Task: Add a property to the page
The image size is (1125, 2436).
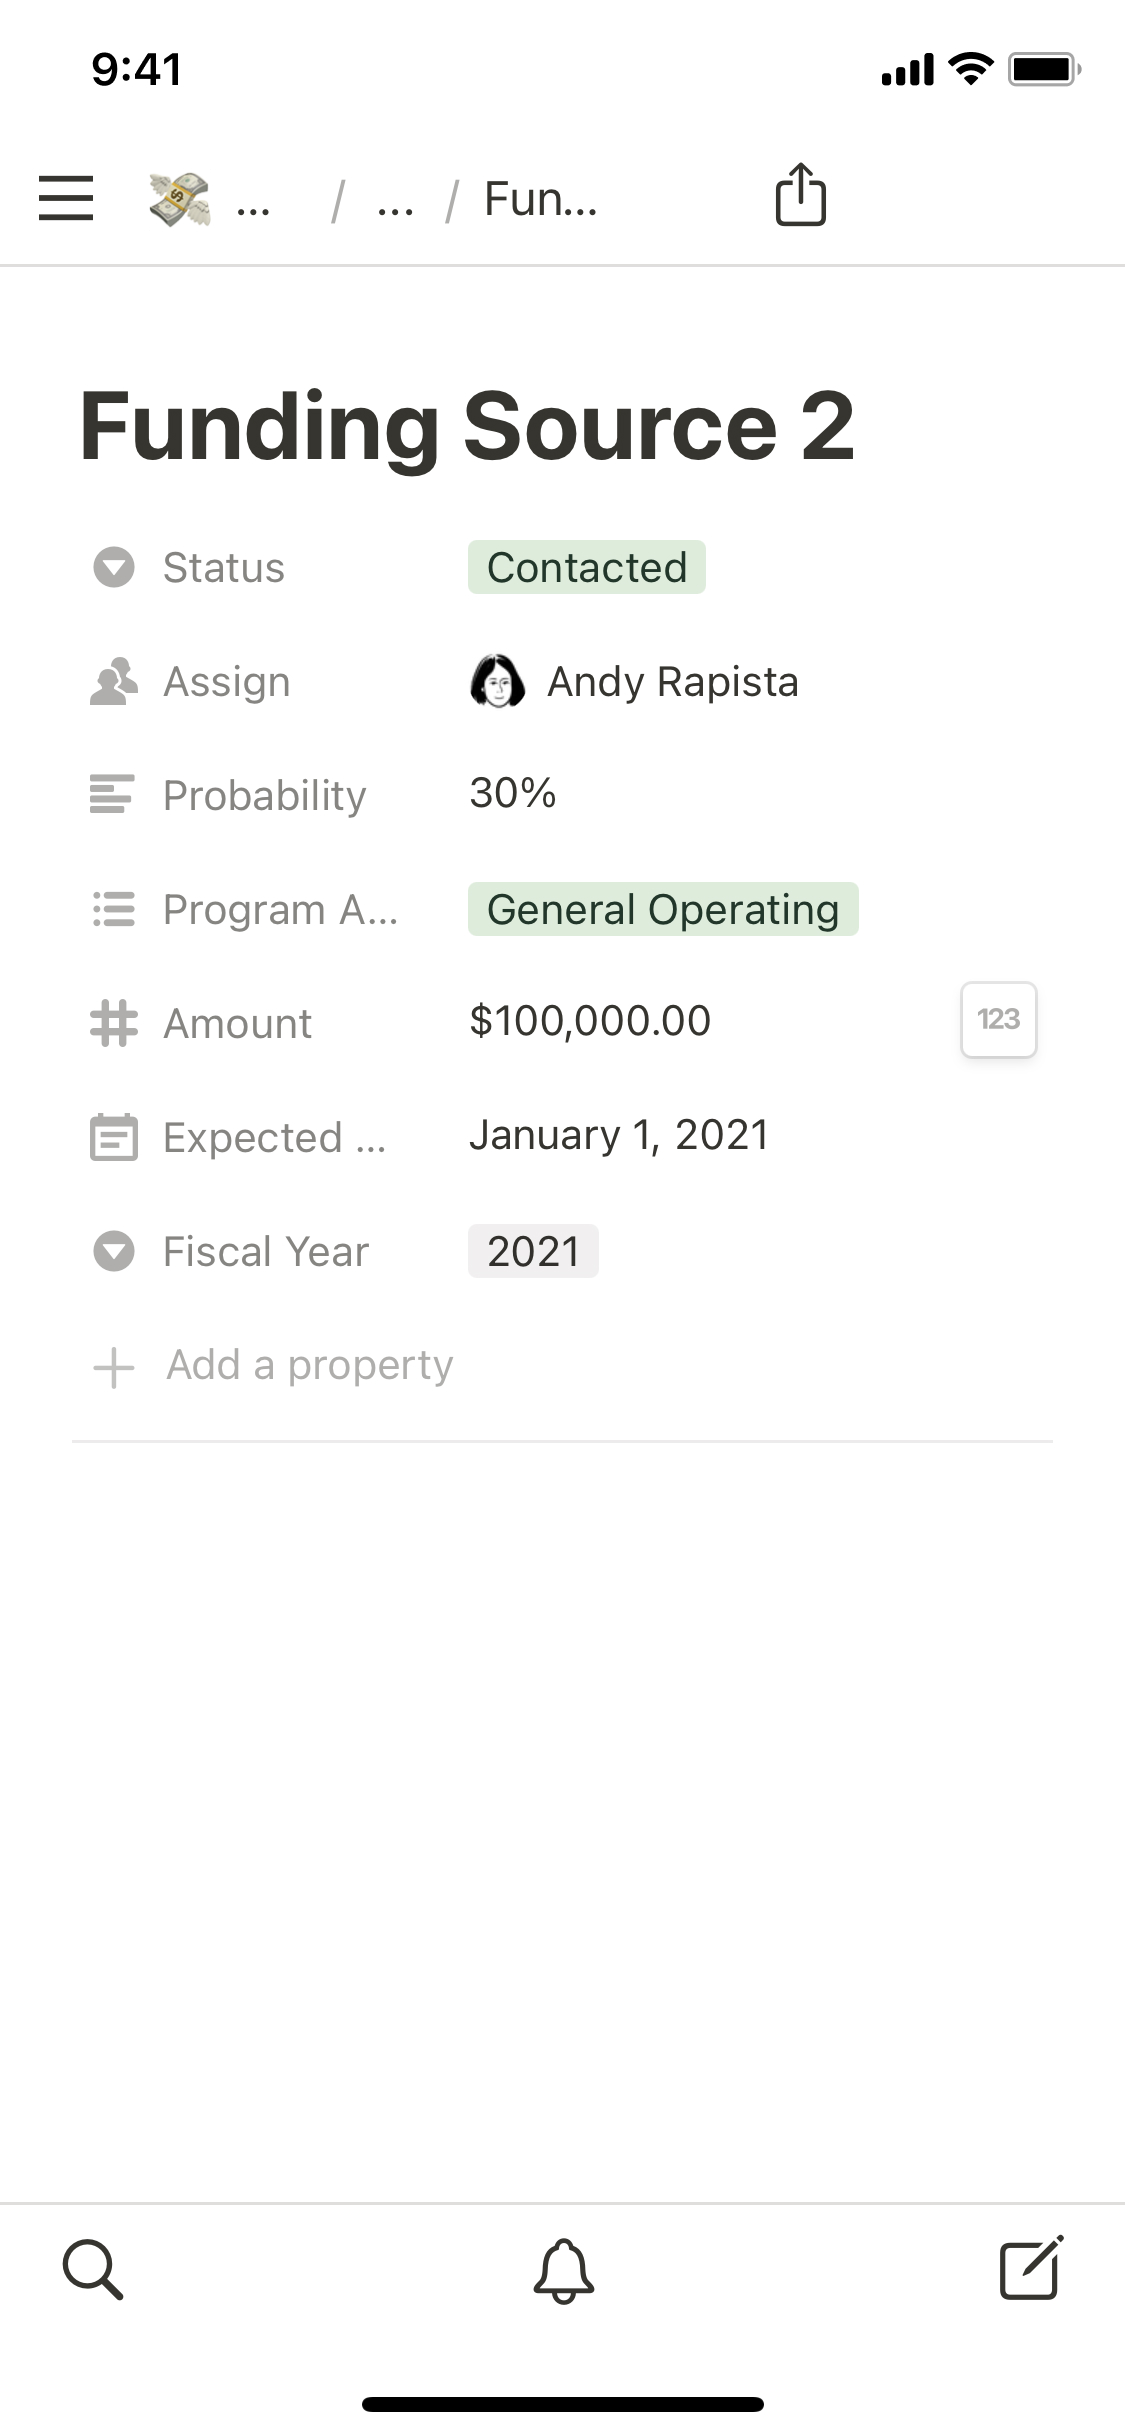Action: click(310, 1365)
